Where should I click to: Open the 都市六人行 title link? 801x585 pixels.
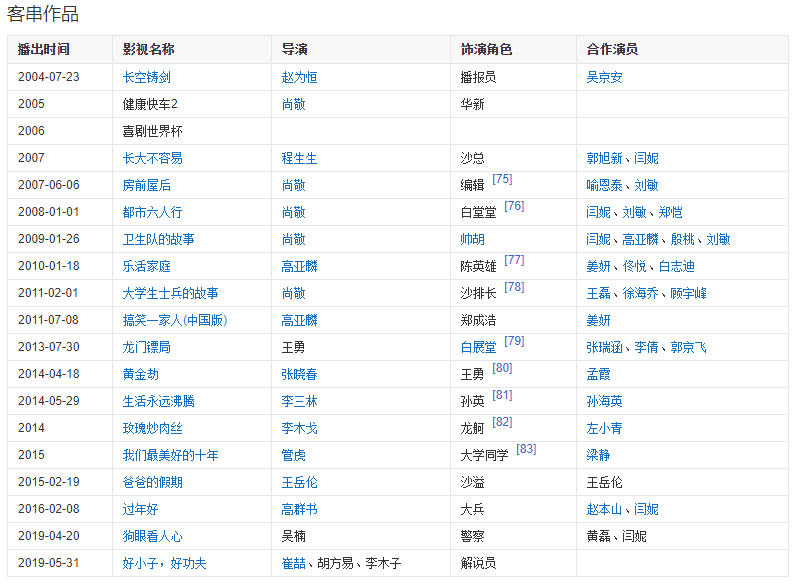(152, 212)
